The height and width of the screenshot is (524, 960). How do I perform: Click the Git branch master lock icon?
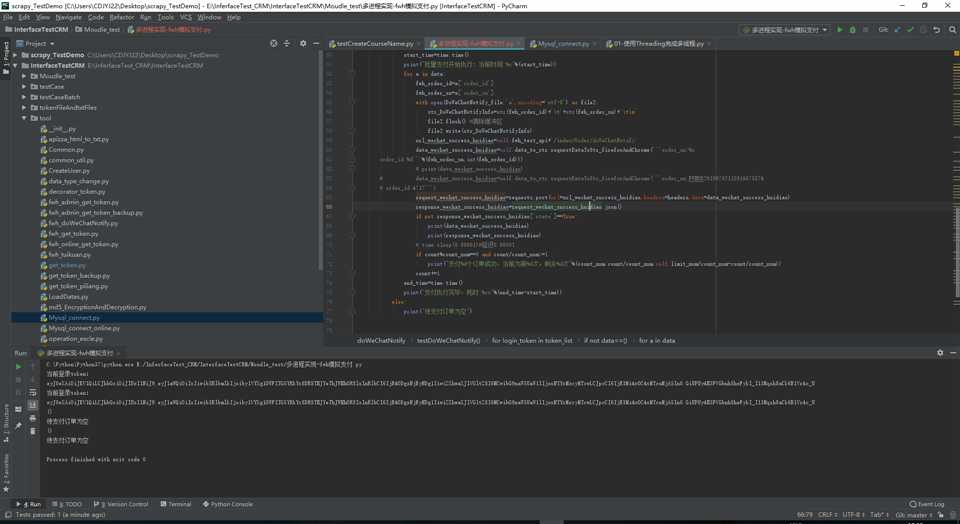pyautogui.click(x=941, y=515)
